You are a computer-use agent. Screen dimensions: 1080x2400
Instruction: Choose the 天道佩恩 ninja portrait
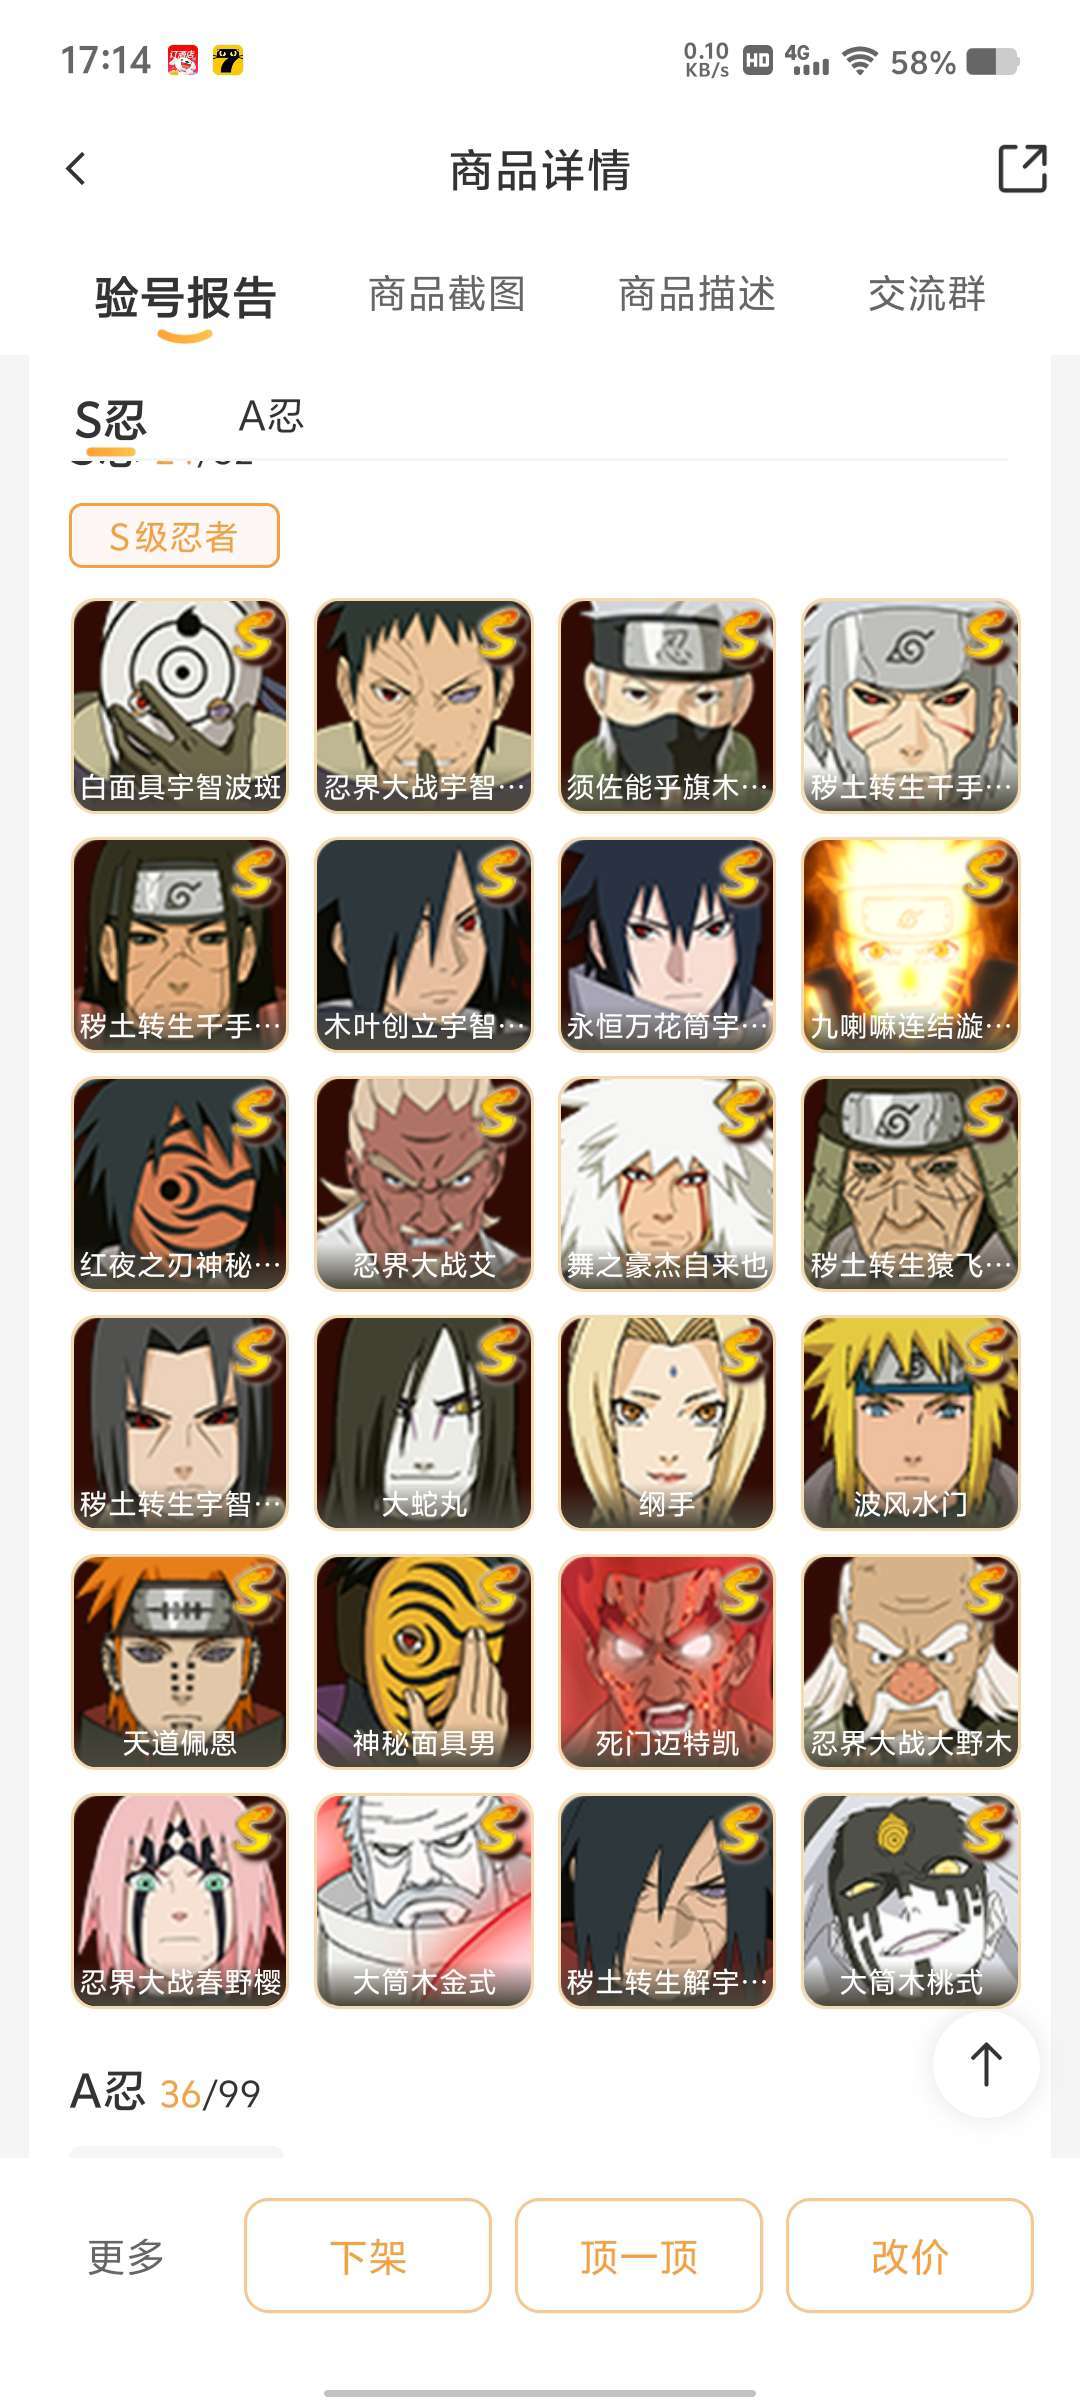[x=180, y=1662]
